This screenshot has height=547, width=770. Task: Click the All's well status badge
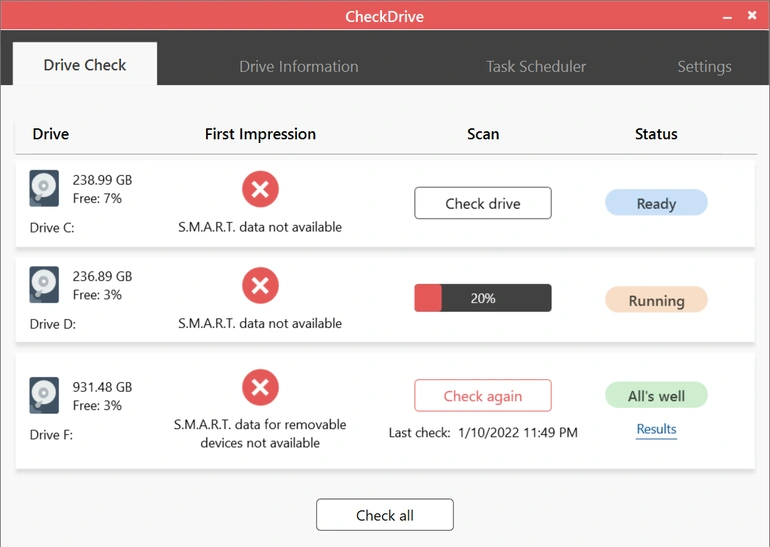[656, 396]
